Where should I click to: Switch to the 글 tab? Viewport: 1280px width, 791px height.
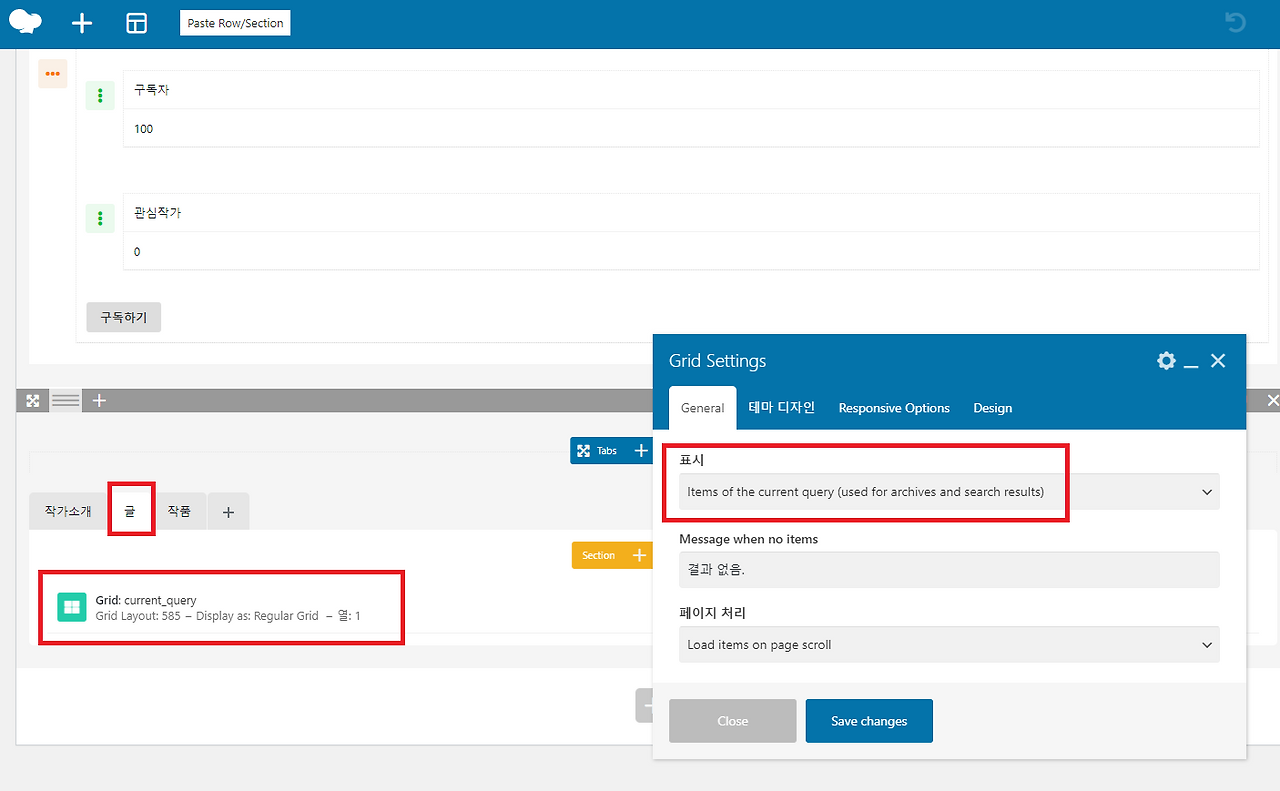[x=130, y=511]
